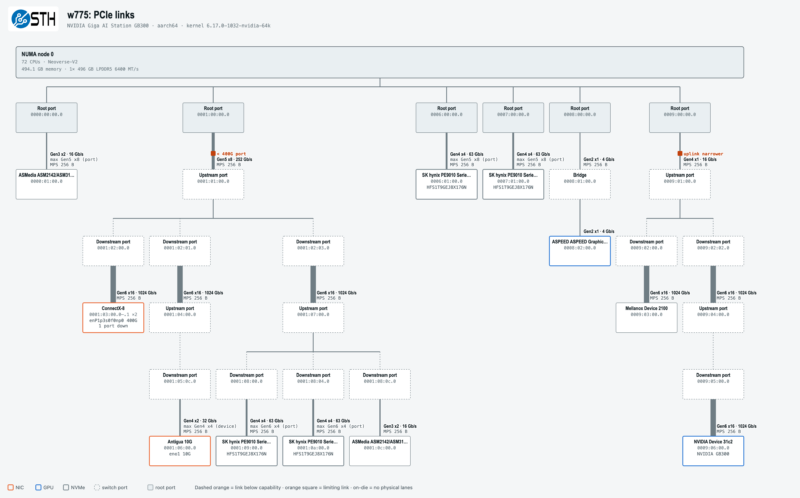Click the 'w775: PCIe links' title
This screenshot has height=498, width=800.
[x=101, y=15]
